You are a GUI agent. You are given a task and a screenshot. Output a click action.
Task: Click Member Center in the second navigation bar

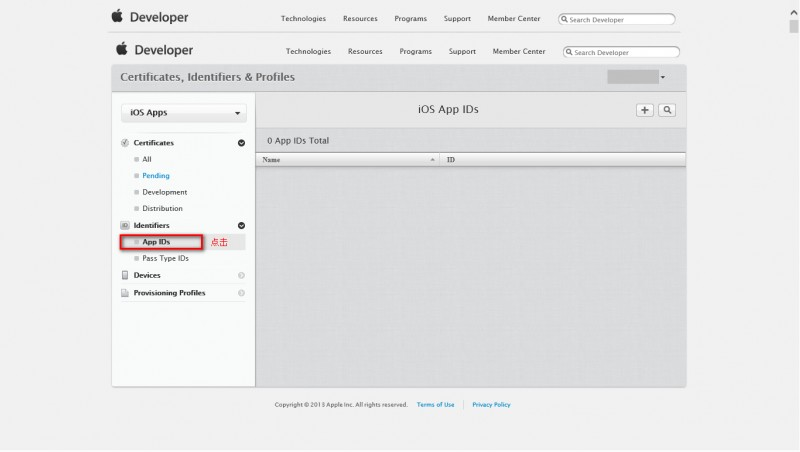pyautogui.click(x=519, y=52)
